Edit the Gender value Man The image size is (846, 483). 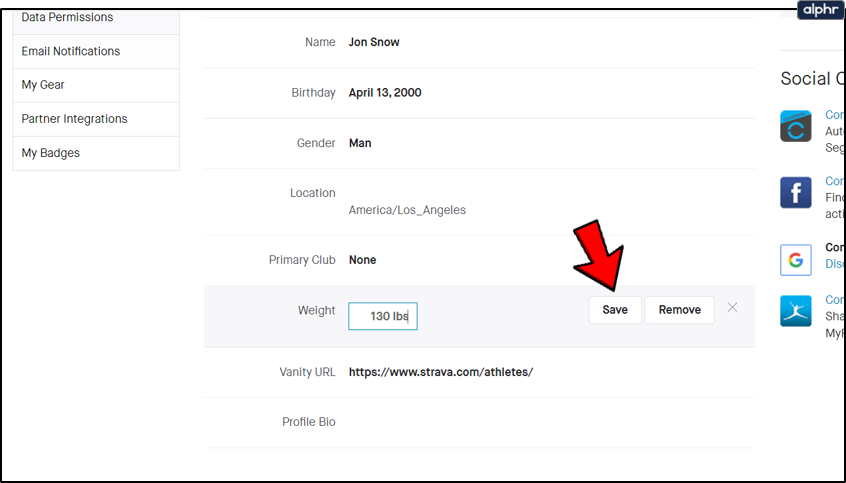(x=360, y=143)
